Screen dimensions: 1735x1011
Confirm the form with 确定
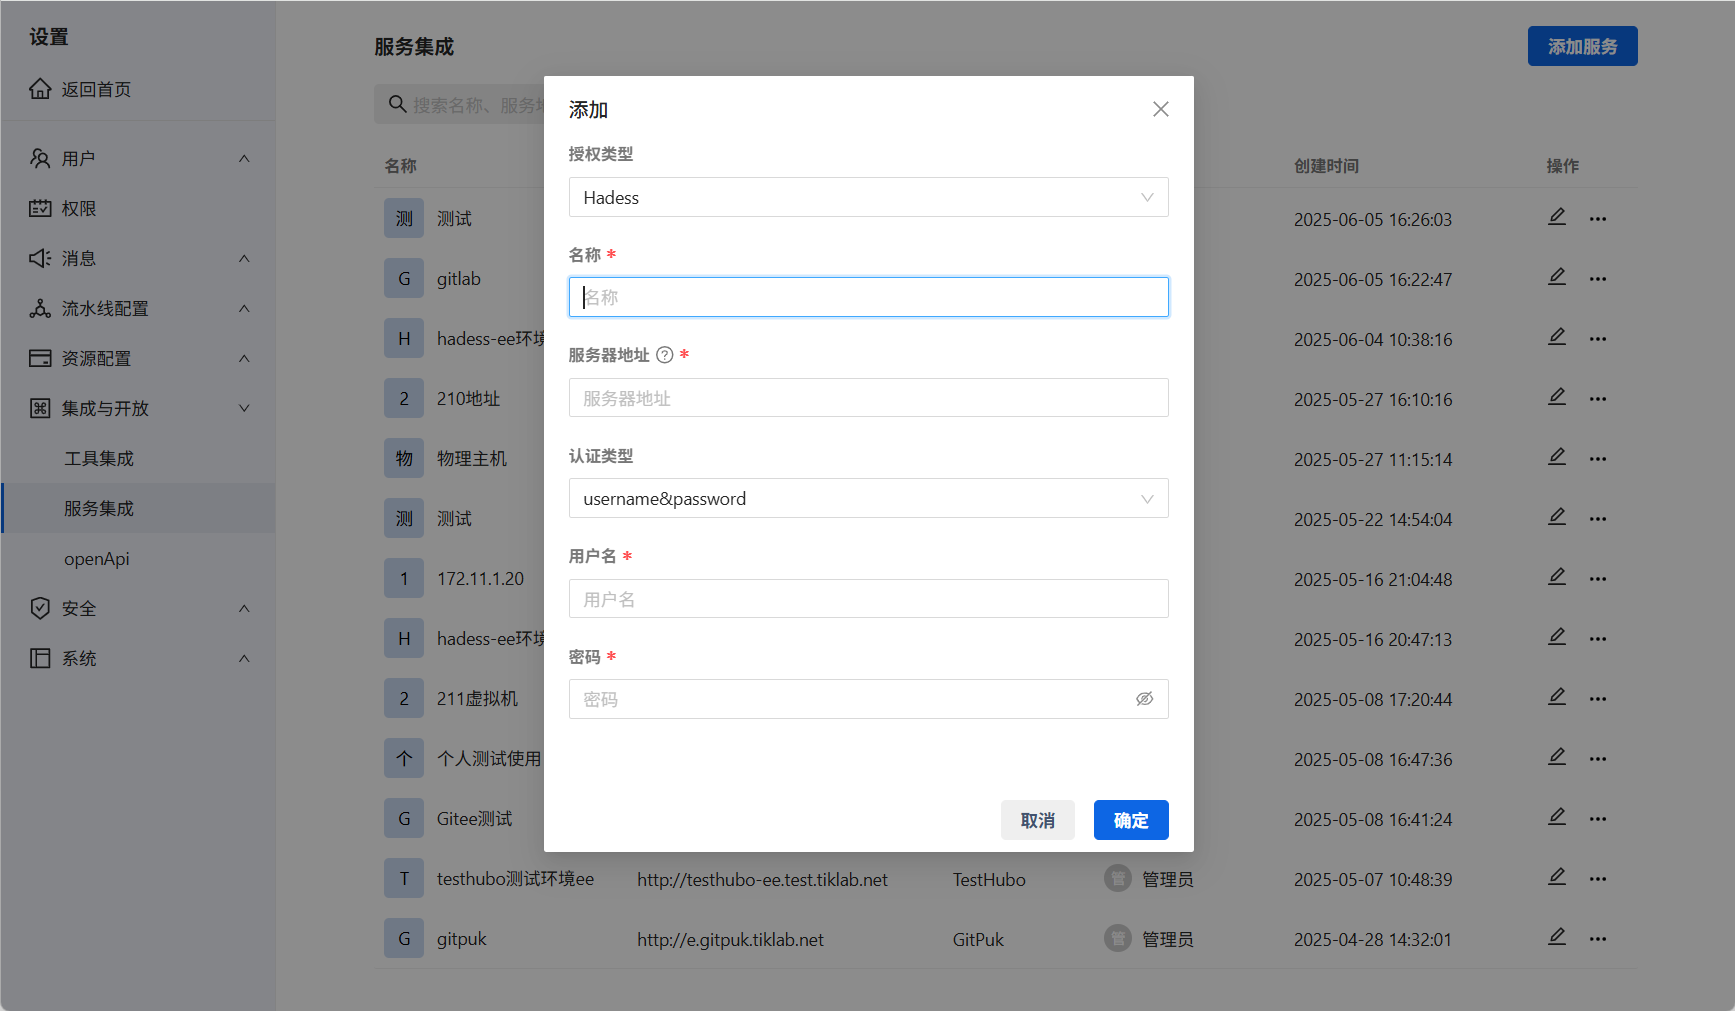click(x=1131, y=820)
